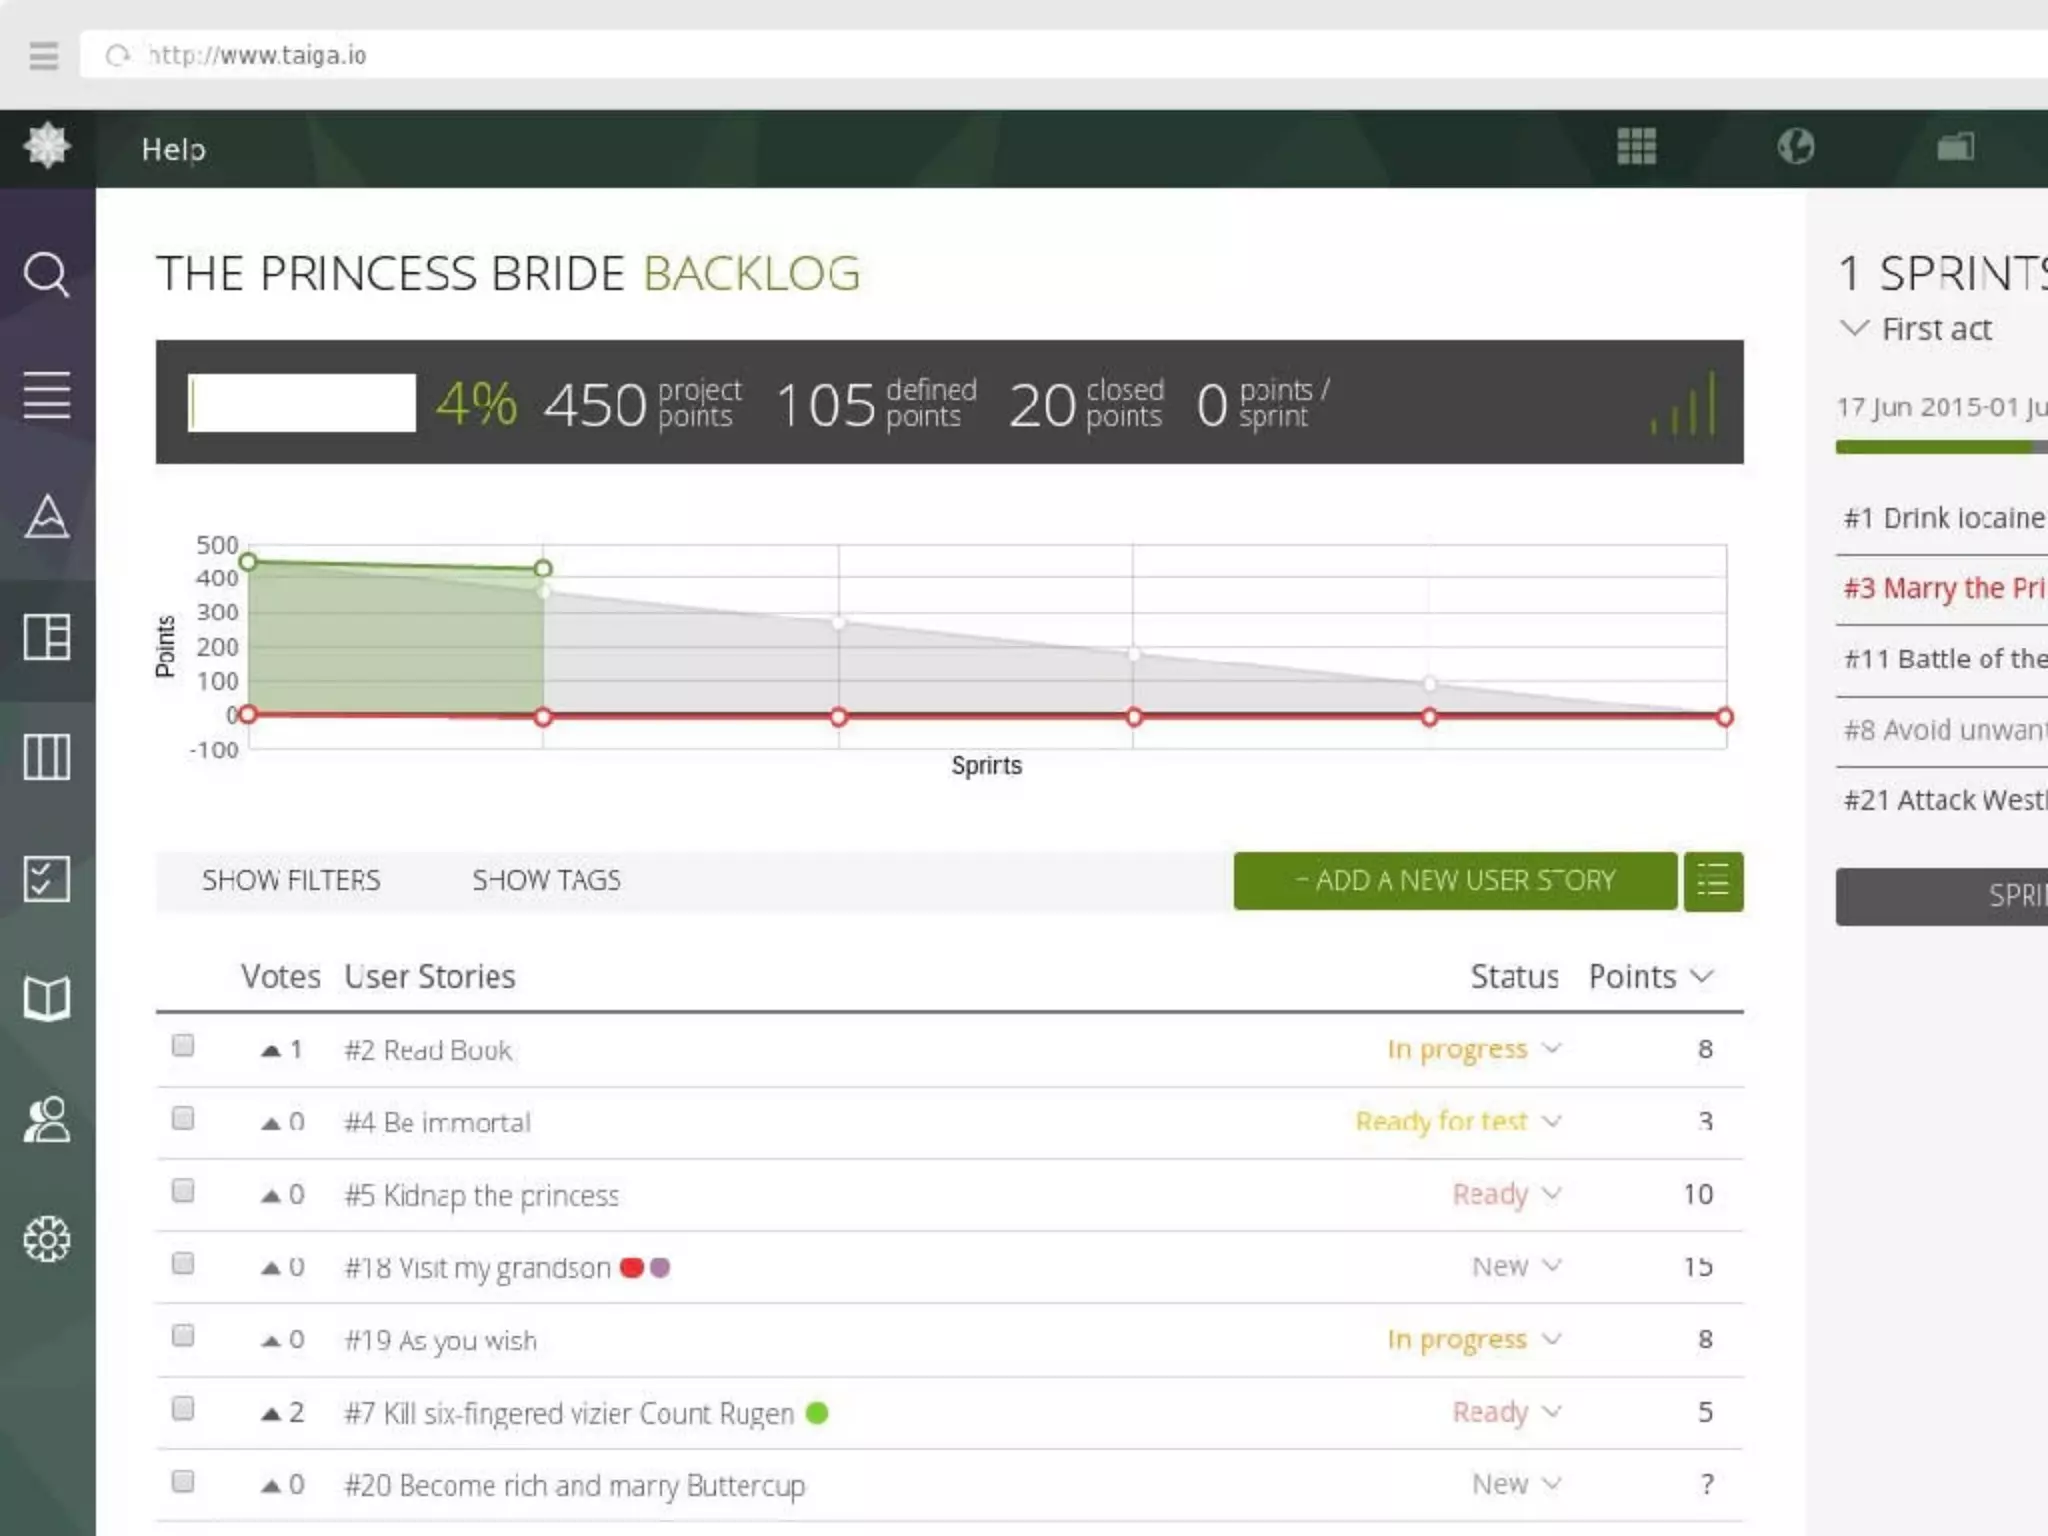Open #3 Marry the Princess sprint story
This screenshot has height=1536, width=2048.
click(x=1943, y=588)
